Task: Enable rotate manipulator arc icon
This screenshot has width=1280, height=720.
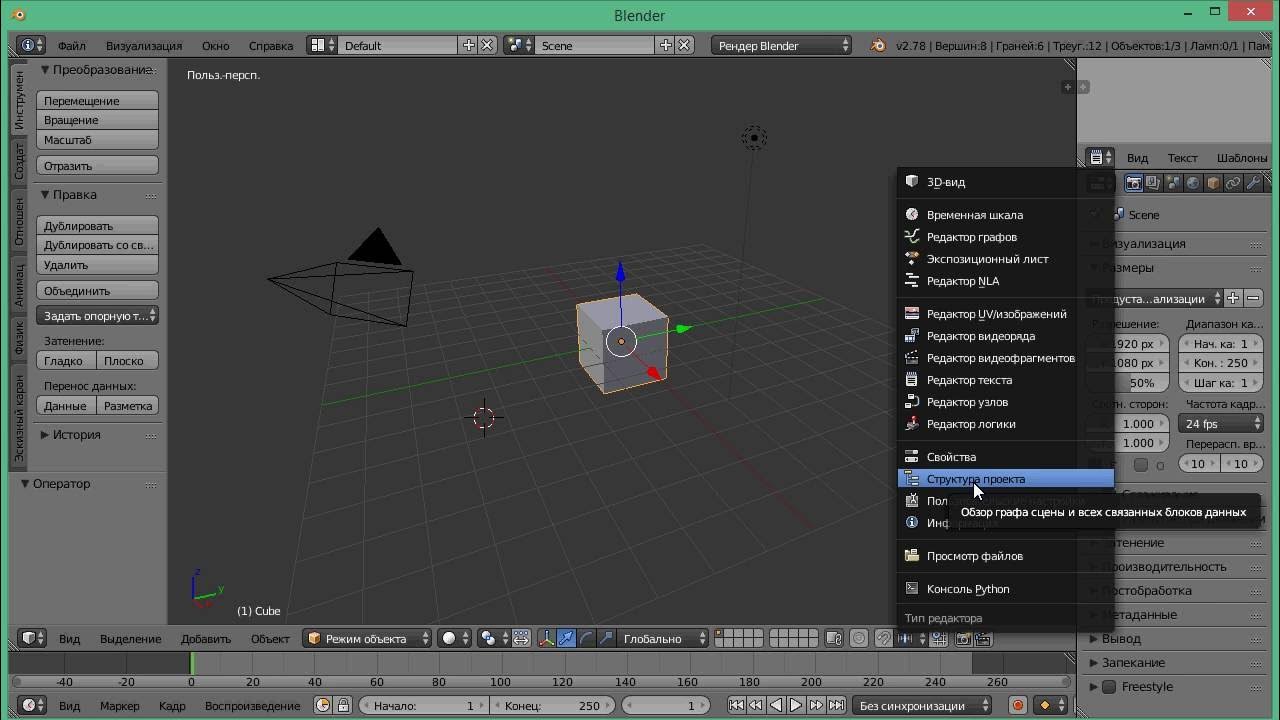Action: [x=586, y=639]
